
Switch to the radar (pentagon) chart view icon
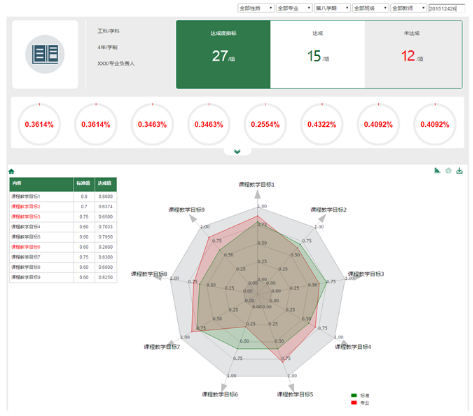[x=448, y=170]
